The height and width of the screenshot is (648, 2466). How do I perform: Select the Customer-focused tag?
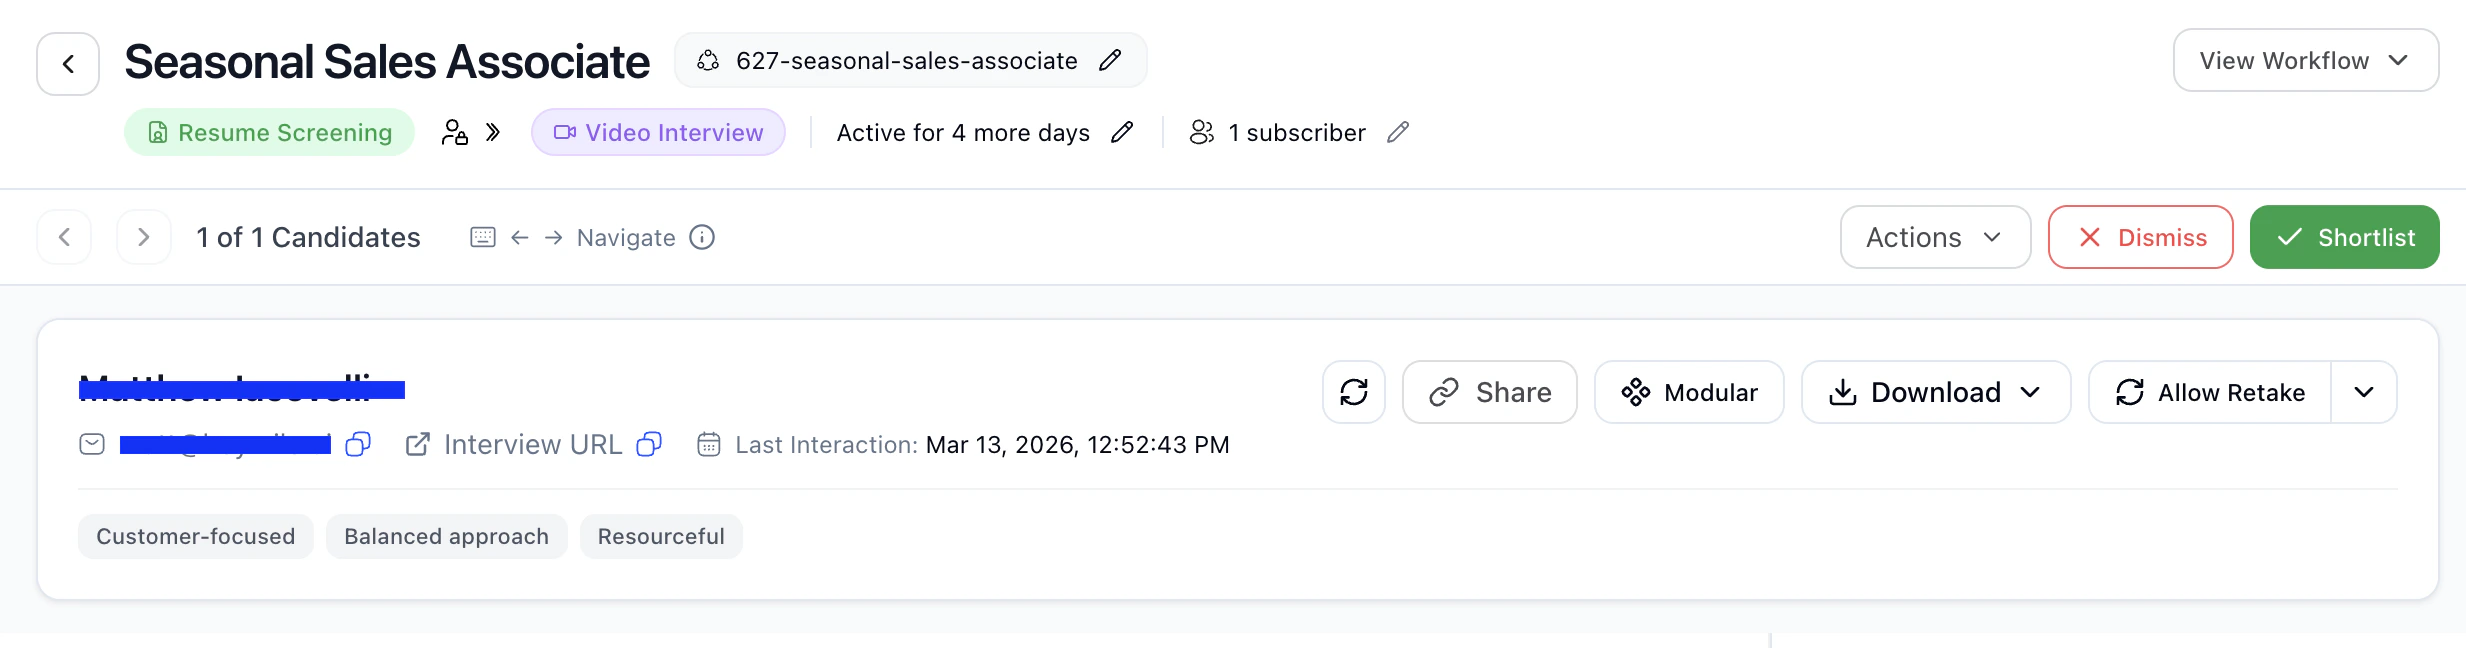pos(196,536)
